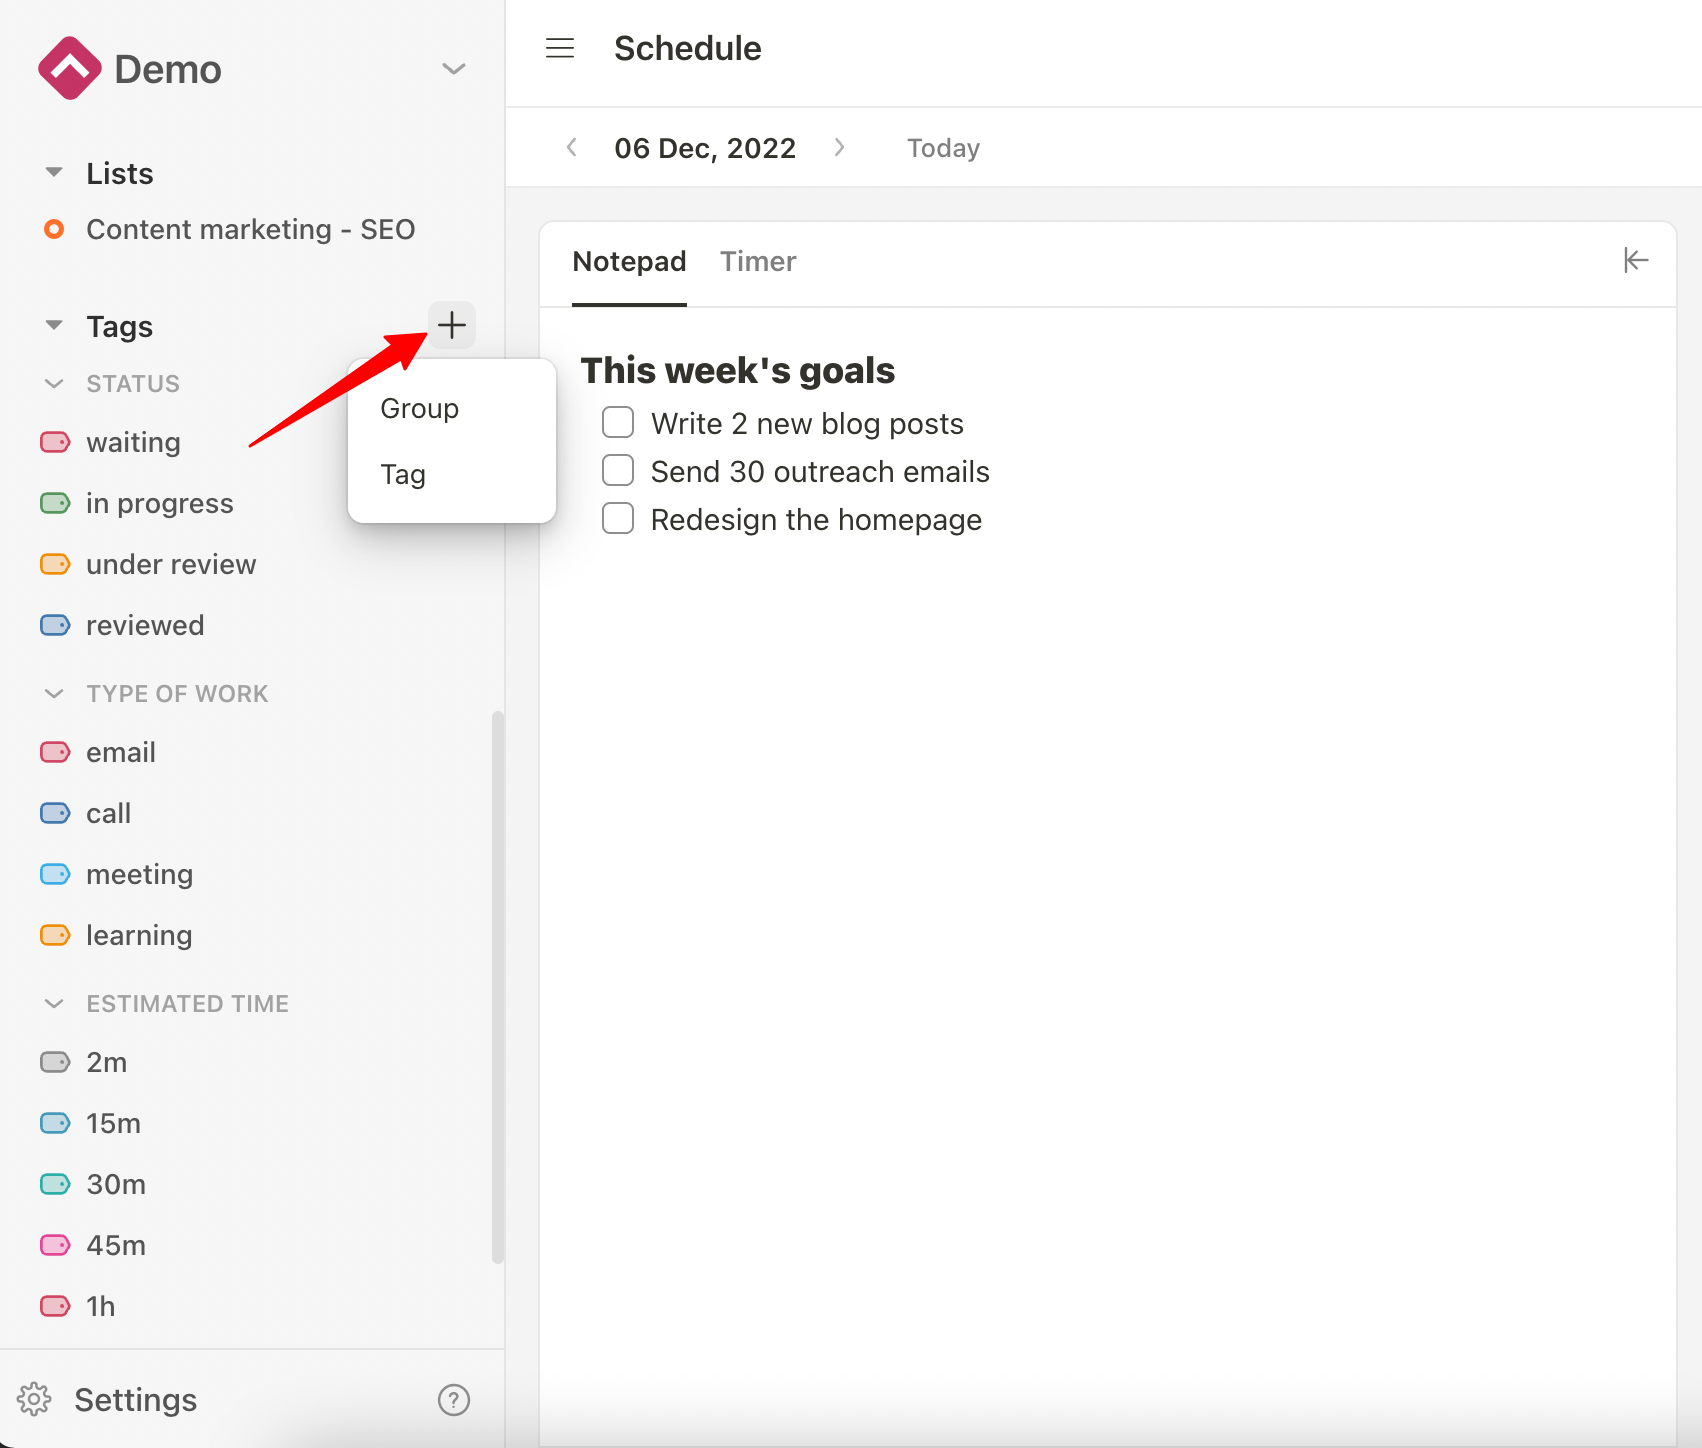Click the This week's goals heading
1702x1448 pixels.
pos(738,370)
